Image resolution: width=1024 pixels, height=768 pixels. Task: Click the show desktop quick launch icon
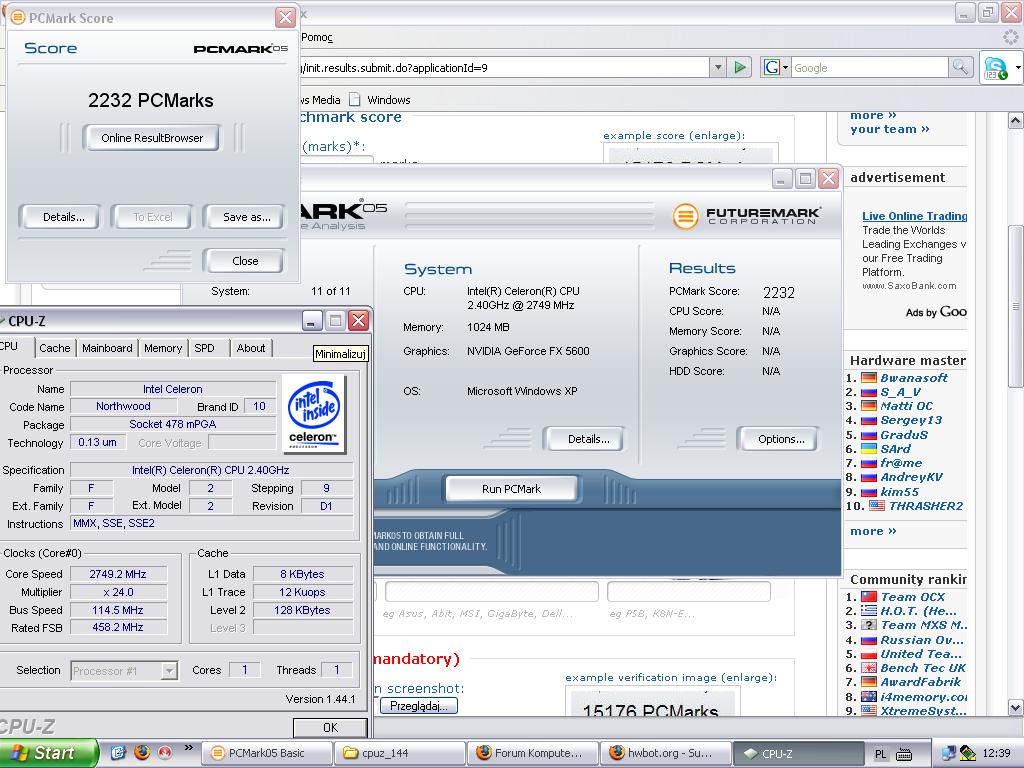118,752
